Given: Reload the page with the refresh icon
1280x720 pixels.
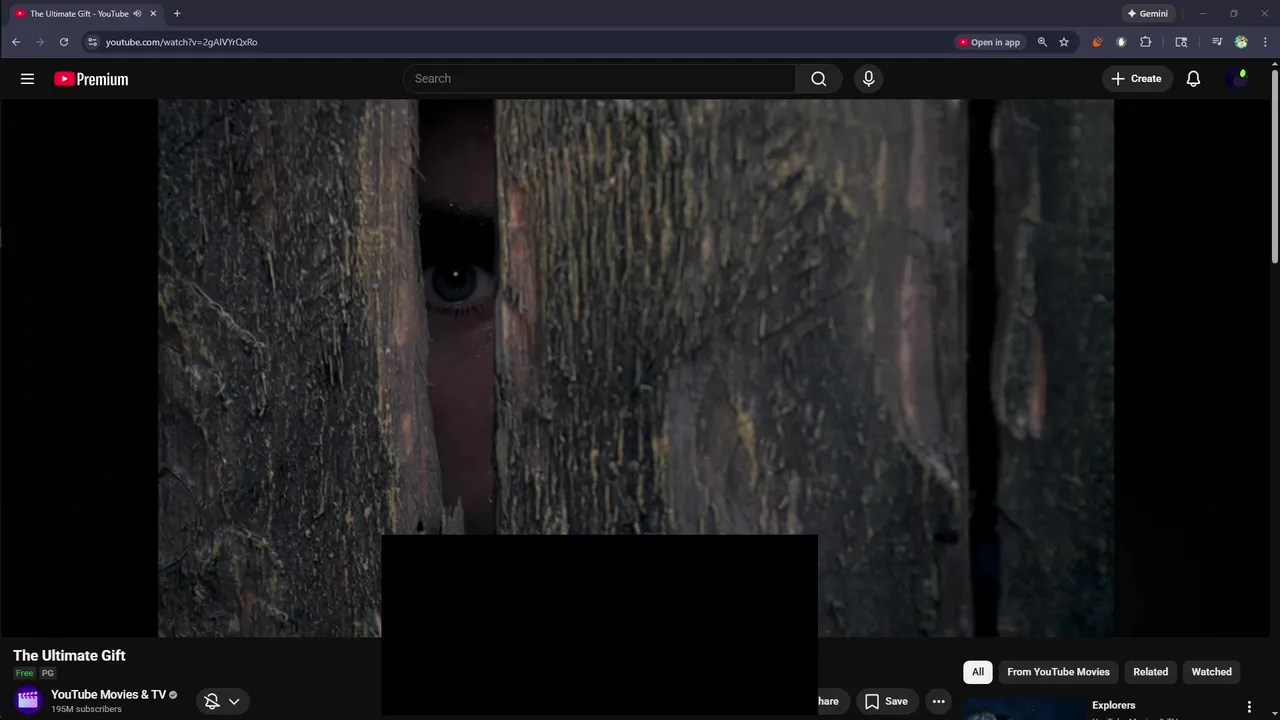Looking at the screenshot, I should (64, 42).
